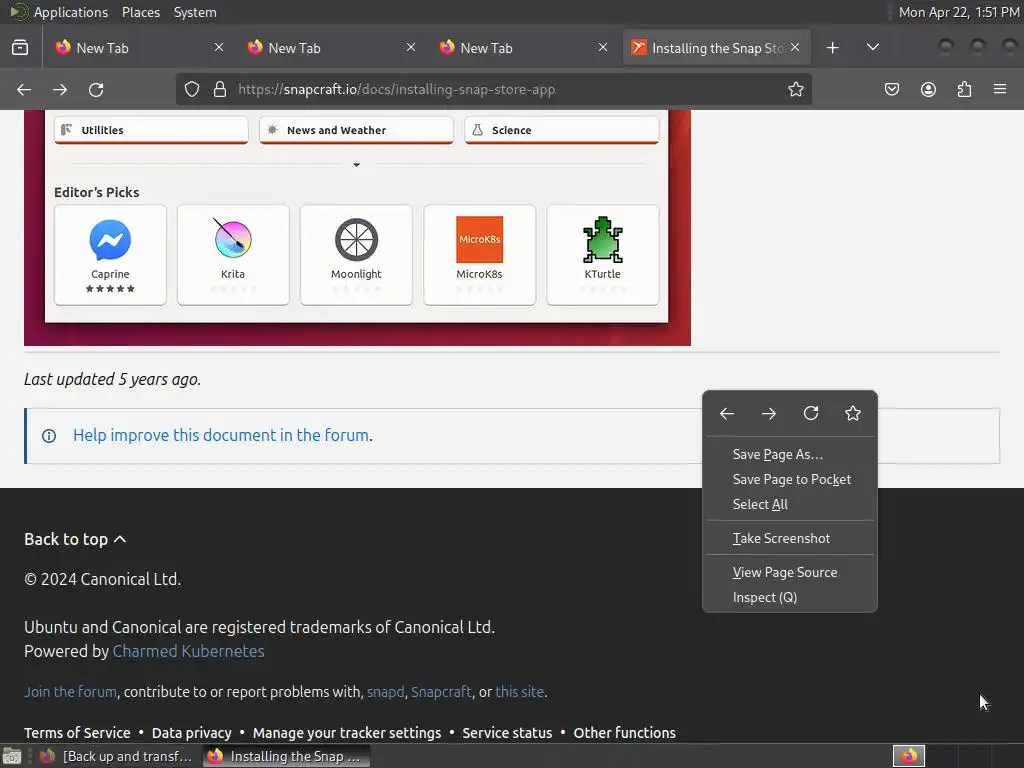This screenshot has height=768, width=1024.
Task: Close the second New Tab
Action: pyautogui.click(x=411, y=47)
